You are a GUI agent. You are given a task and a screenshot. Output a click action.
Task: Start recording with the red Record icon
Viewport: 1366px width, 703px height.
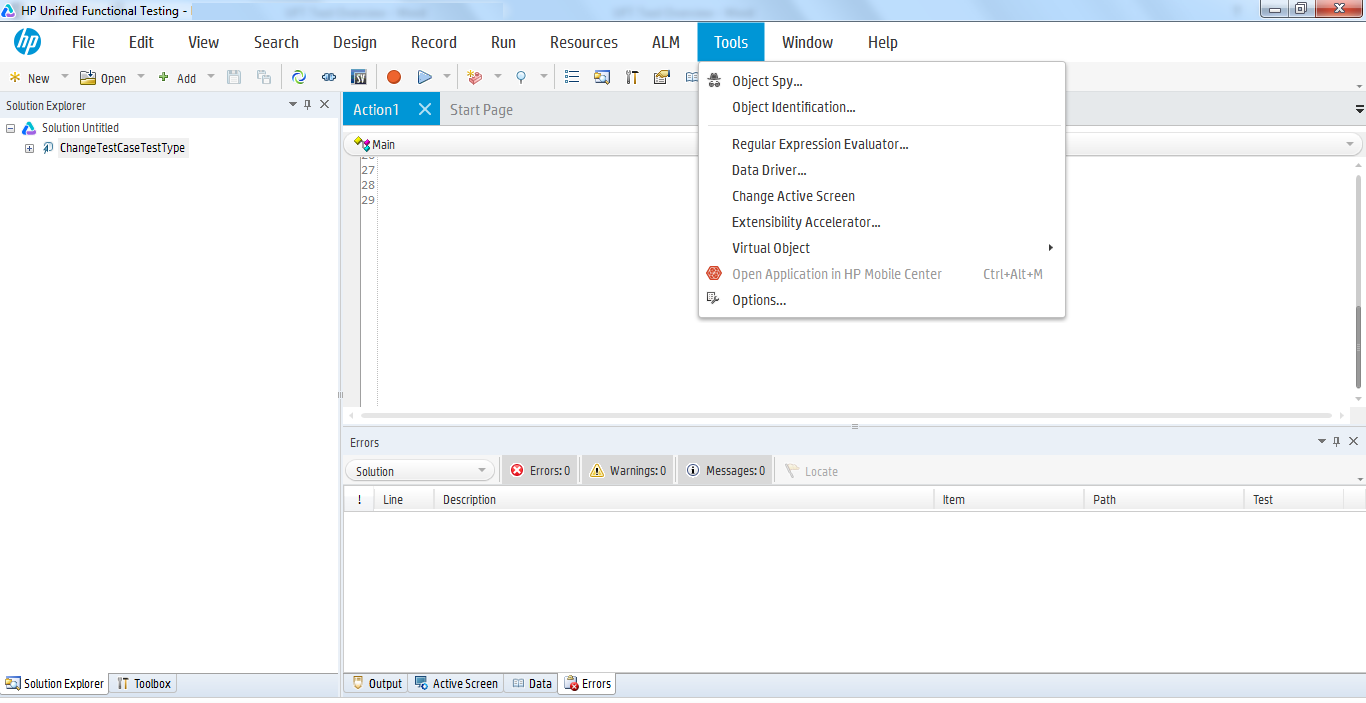pyautogui.click(x=394, y=76)
